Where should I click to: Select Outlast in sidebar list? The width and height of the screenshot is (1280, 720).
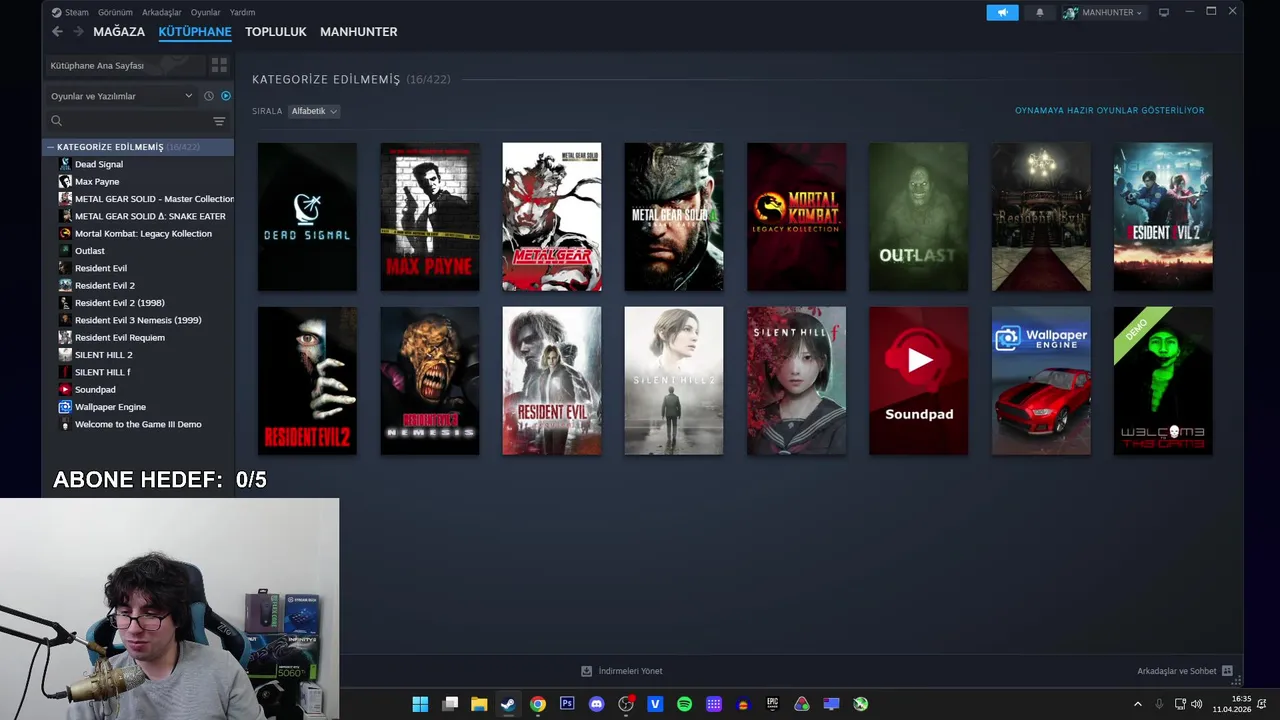[x=90, y=251]
